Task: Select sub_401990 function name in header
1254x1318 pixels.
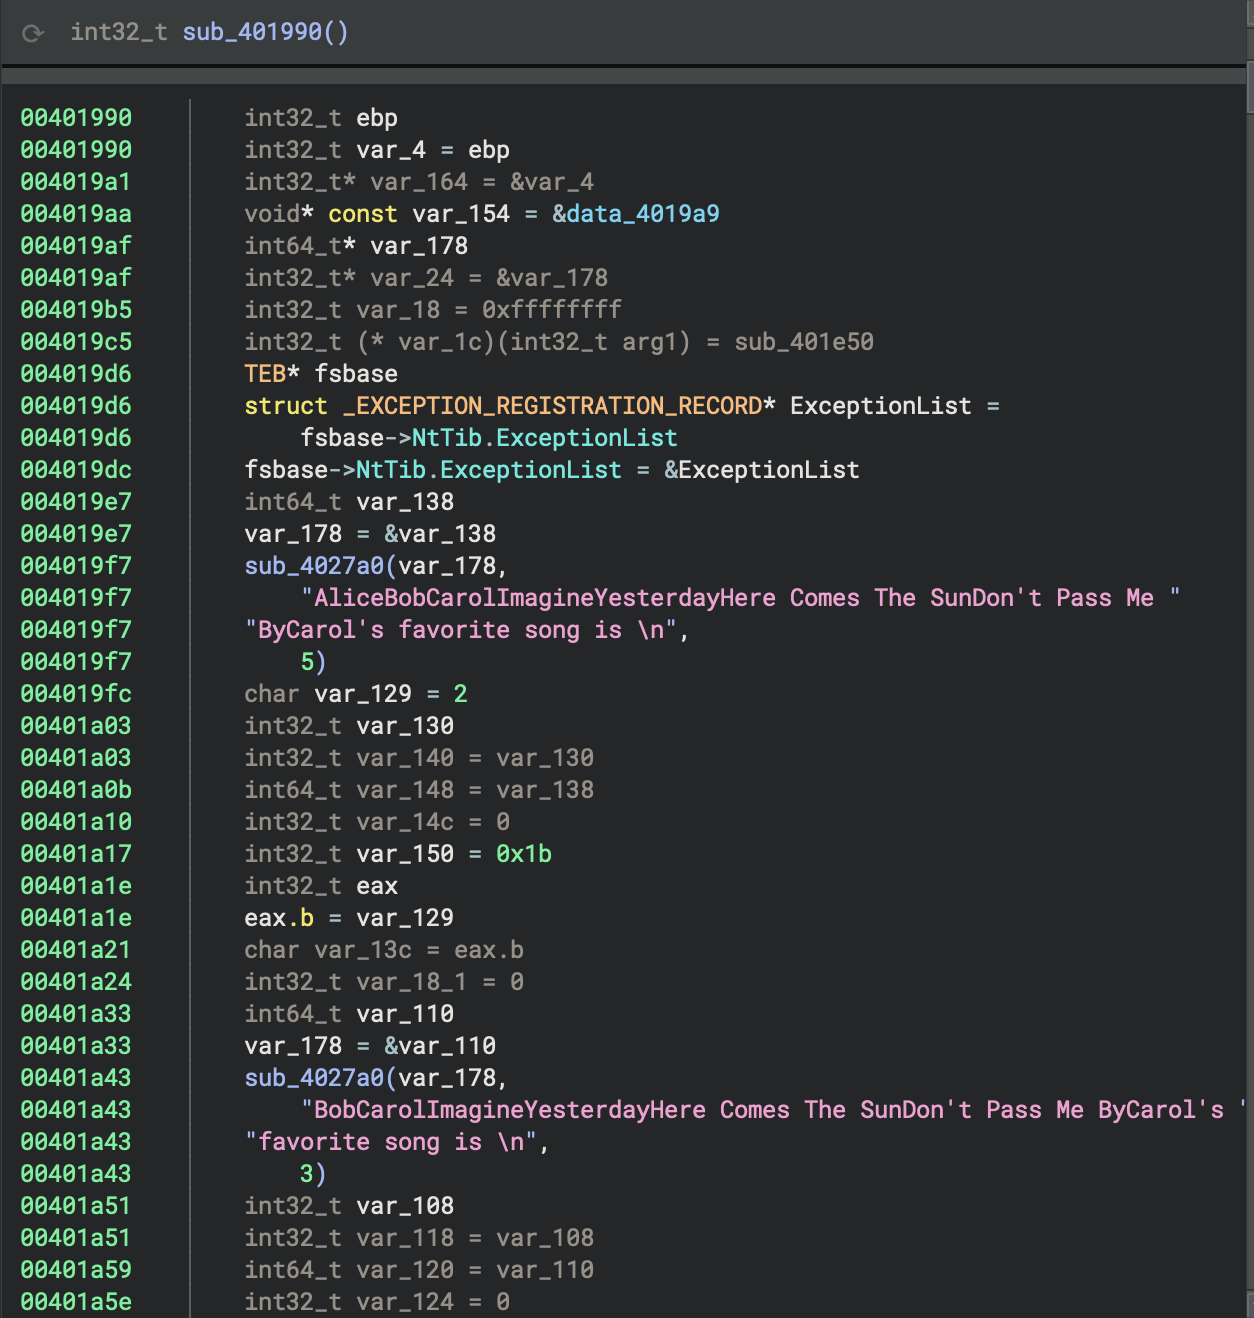Action: pyautogui.click(x=252, y=32)
